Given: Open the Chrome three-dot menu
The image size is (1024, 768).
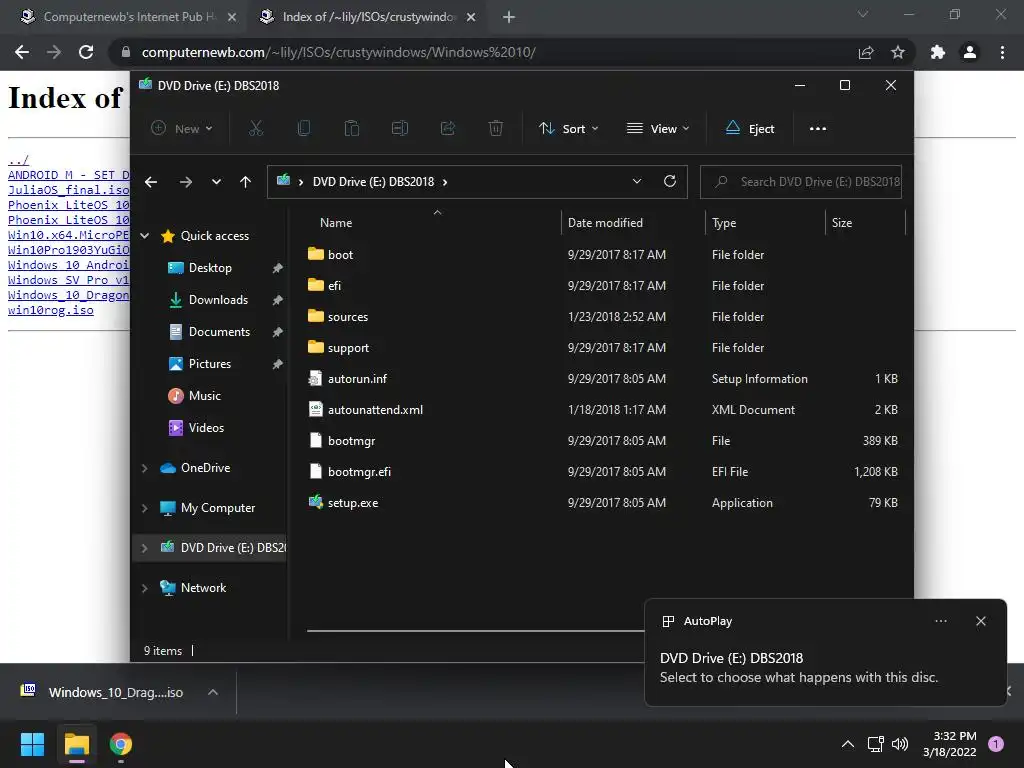Looking at the screenshot, I should pos(1002,52).
